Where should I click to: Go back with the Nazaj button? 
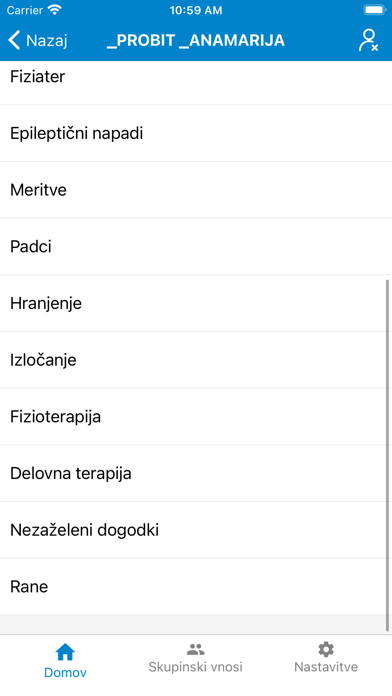coord(38,40)
